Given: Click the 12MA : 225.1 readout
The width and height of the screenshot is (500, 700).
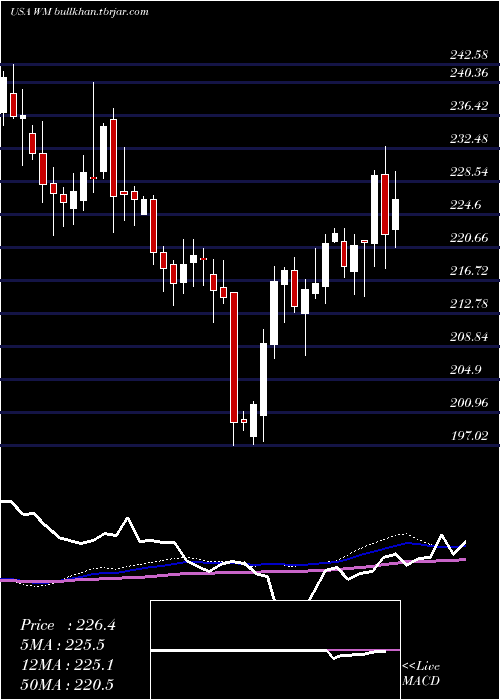Looking at the screenshot, I should coord(67,665).
